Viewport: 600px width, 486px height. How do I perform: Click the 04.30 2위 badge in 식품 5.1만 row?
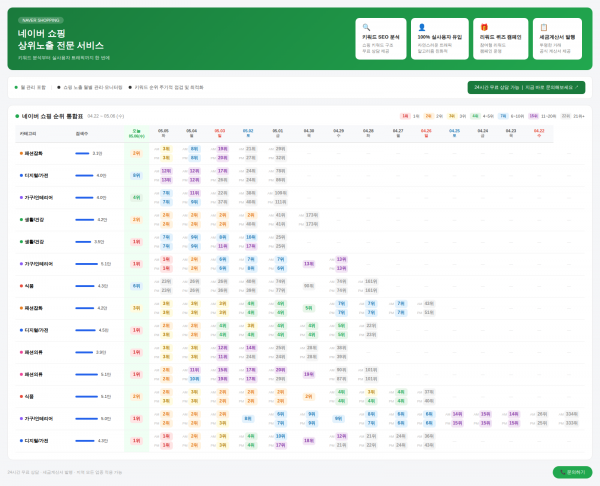point(309,396)
